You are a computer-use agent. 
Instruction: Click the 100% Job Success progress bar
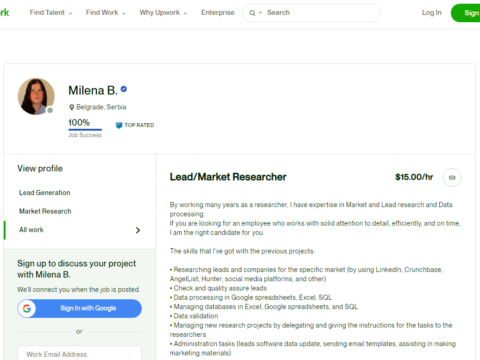point(85,129)
